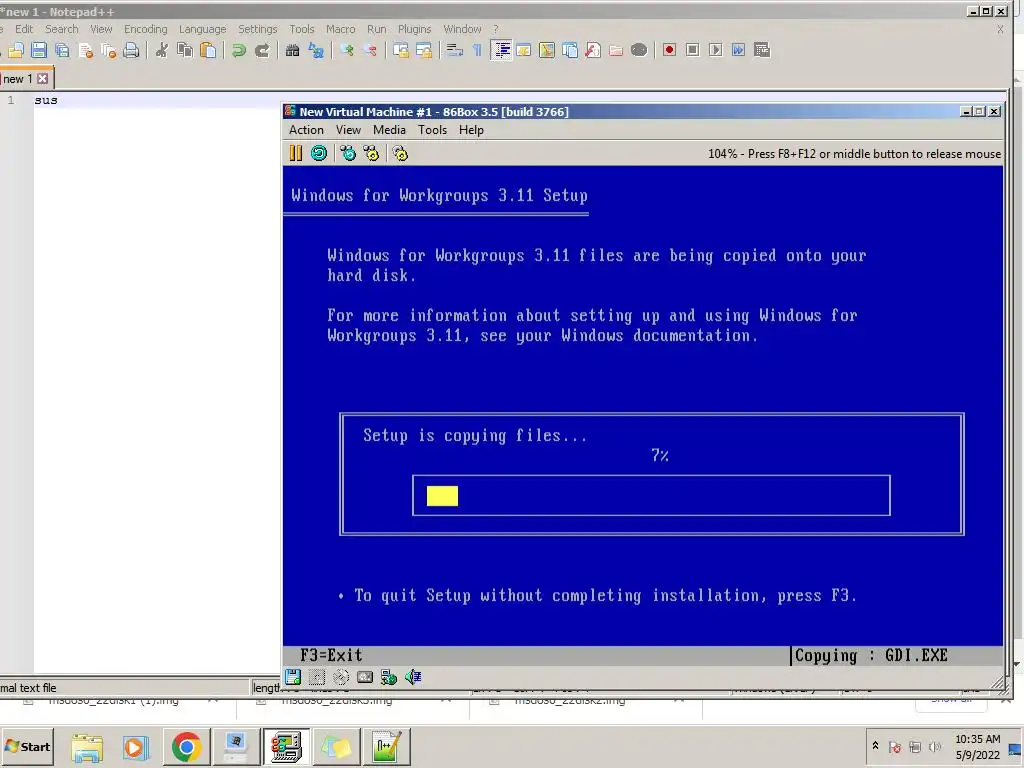Click the first floppy drive status icon
The height and width of the screenshot is (768, 1024).
coord(293,677)
